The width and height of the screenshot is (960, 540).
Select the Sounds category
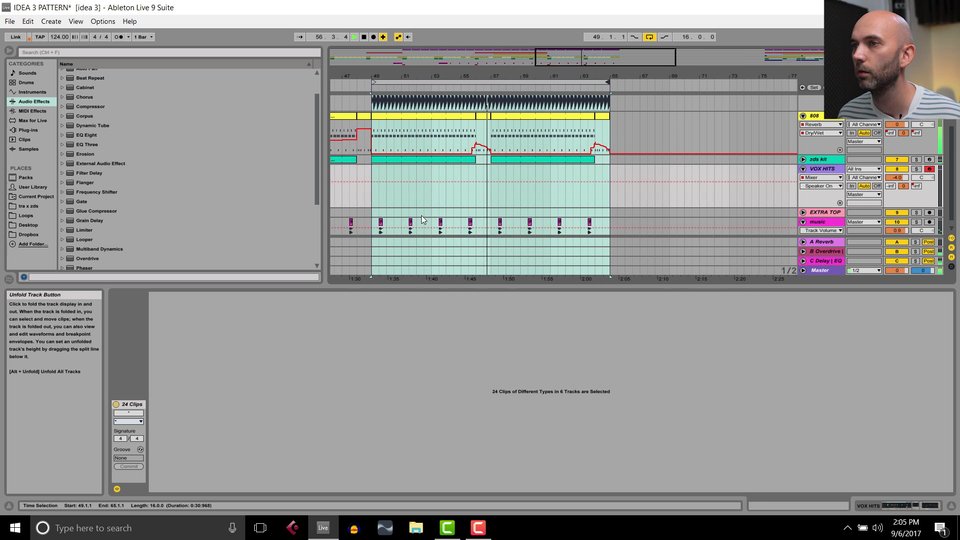(x=28, y=73)
